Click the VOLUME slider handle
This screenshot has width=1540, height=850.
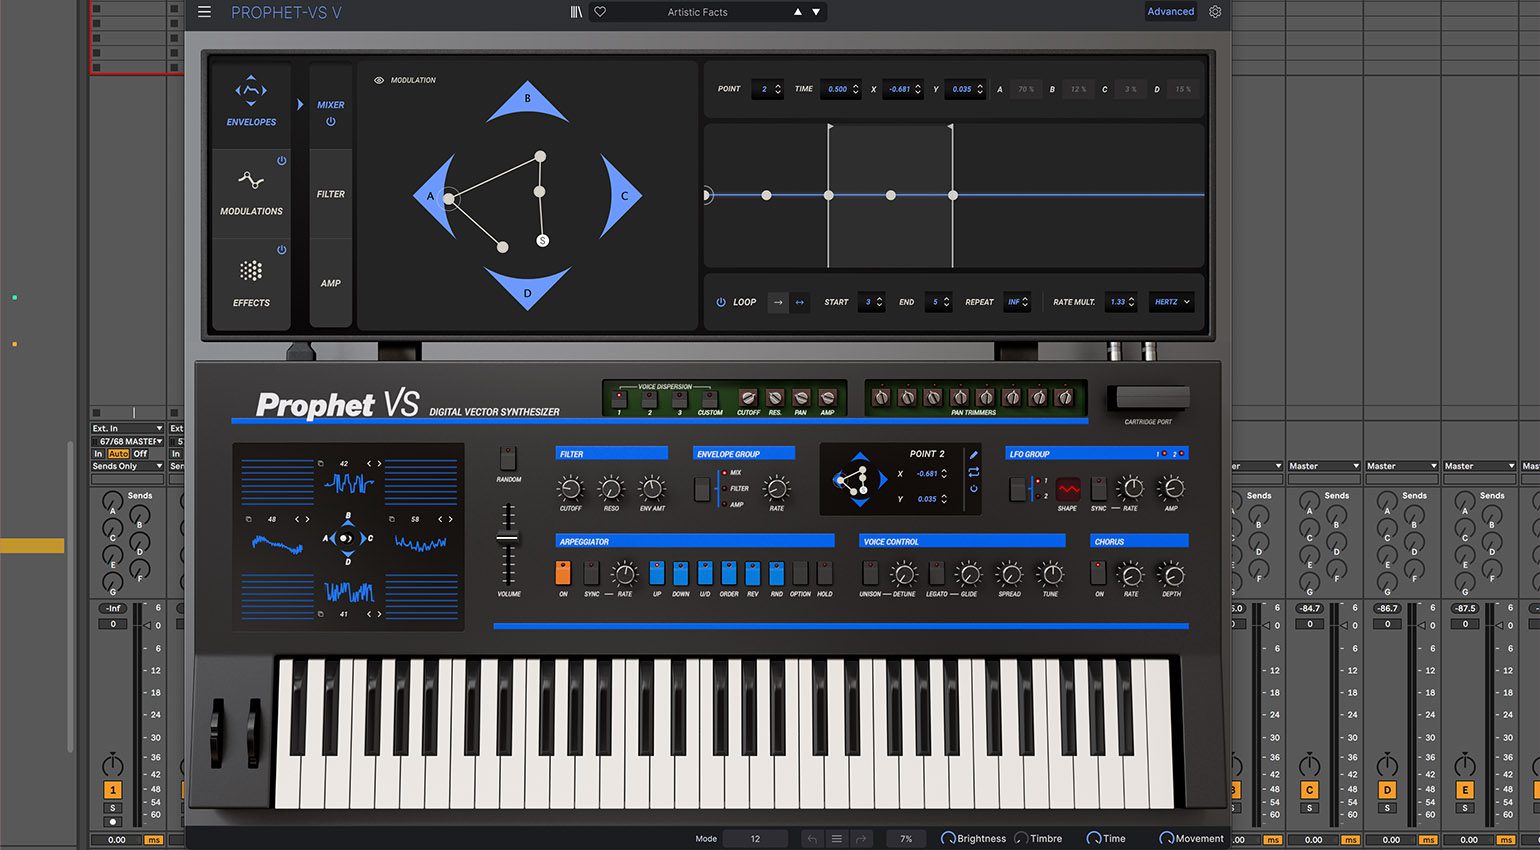click(x=508, y=539)
